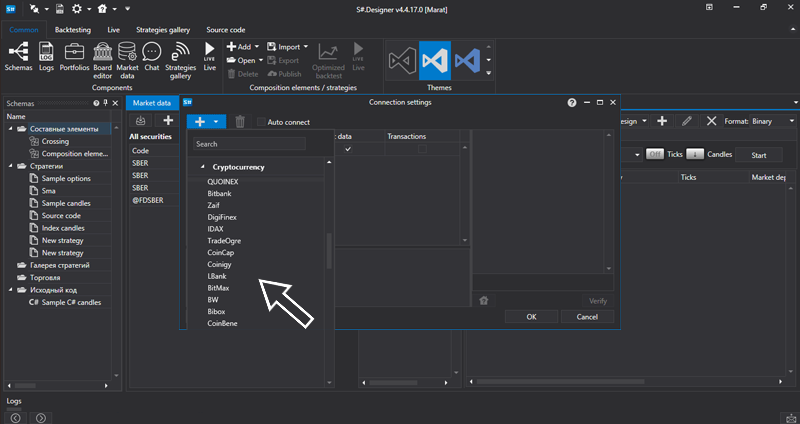Collapse the Стратегии tree node

click(x=12, y=165)
